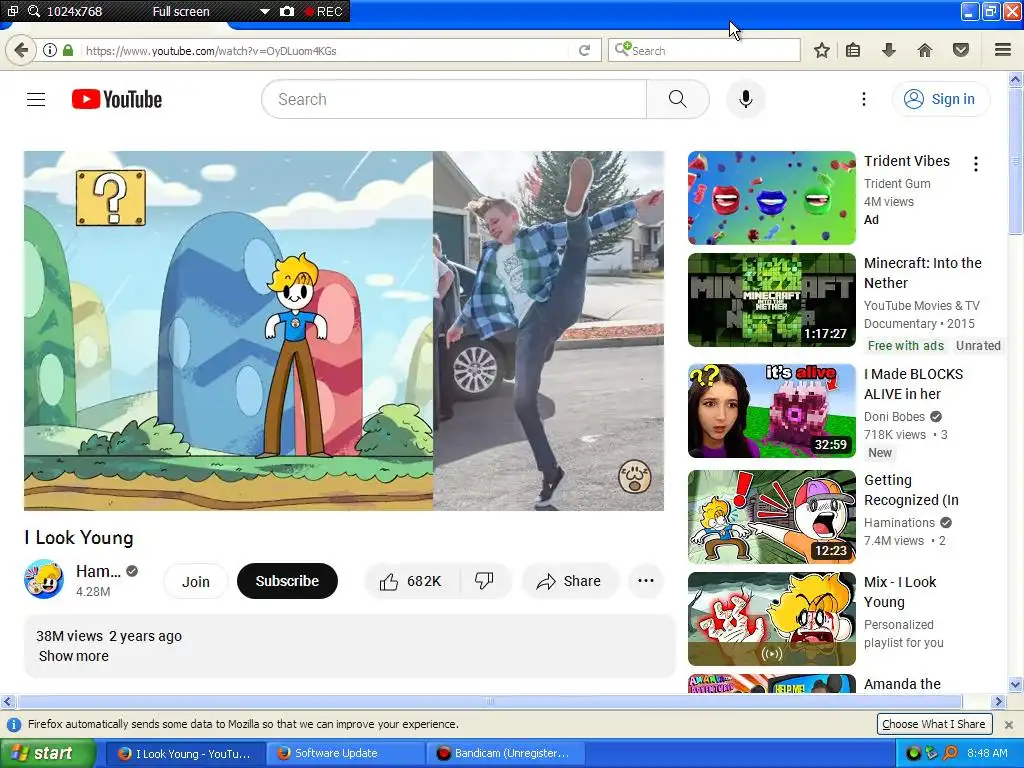Viewport: 1024px width, 768px height.
Task: Click tray search magnifier icon
Action: tap(950, 753)
